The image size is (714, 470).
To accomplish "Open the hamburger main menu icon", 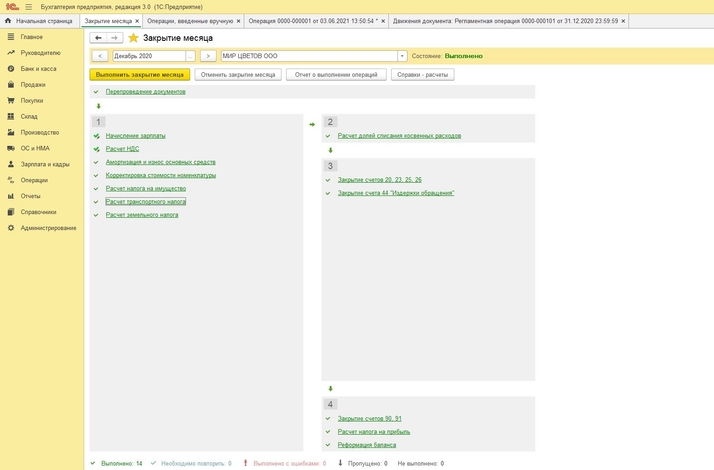I will [x=28, y=6].
